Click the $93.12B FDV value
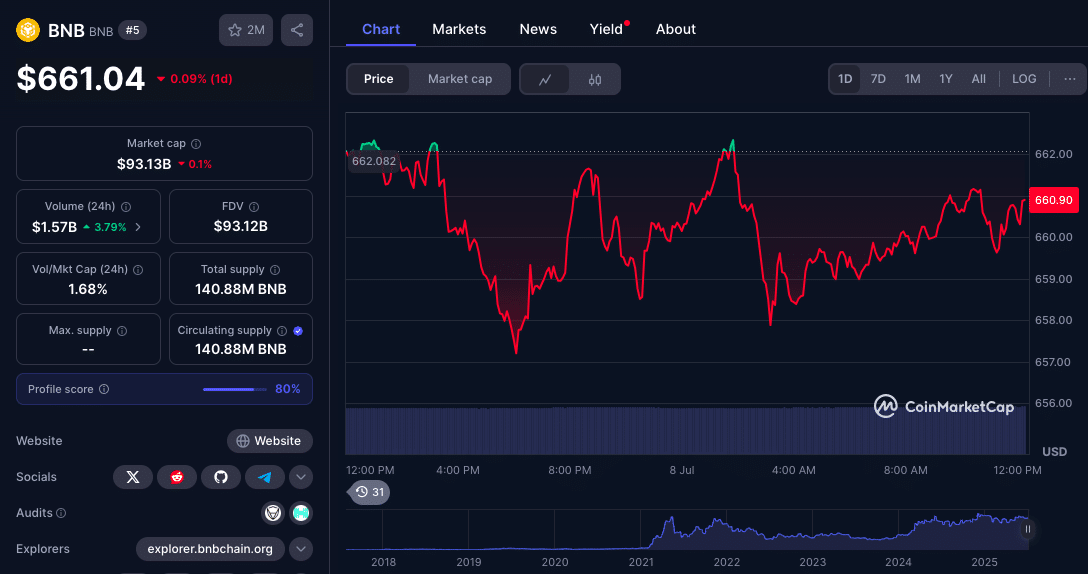The height and width of the screenshot is (574, 1088). (241, 226)
